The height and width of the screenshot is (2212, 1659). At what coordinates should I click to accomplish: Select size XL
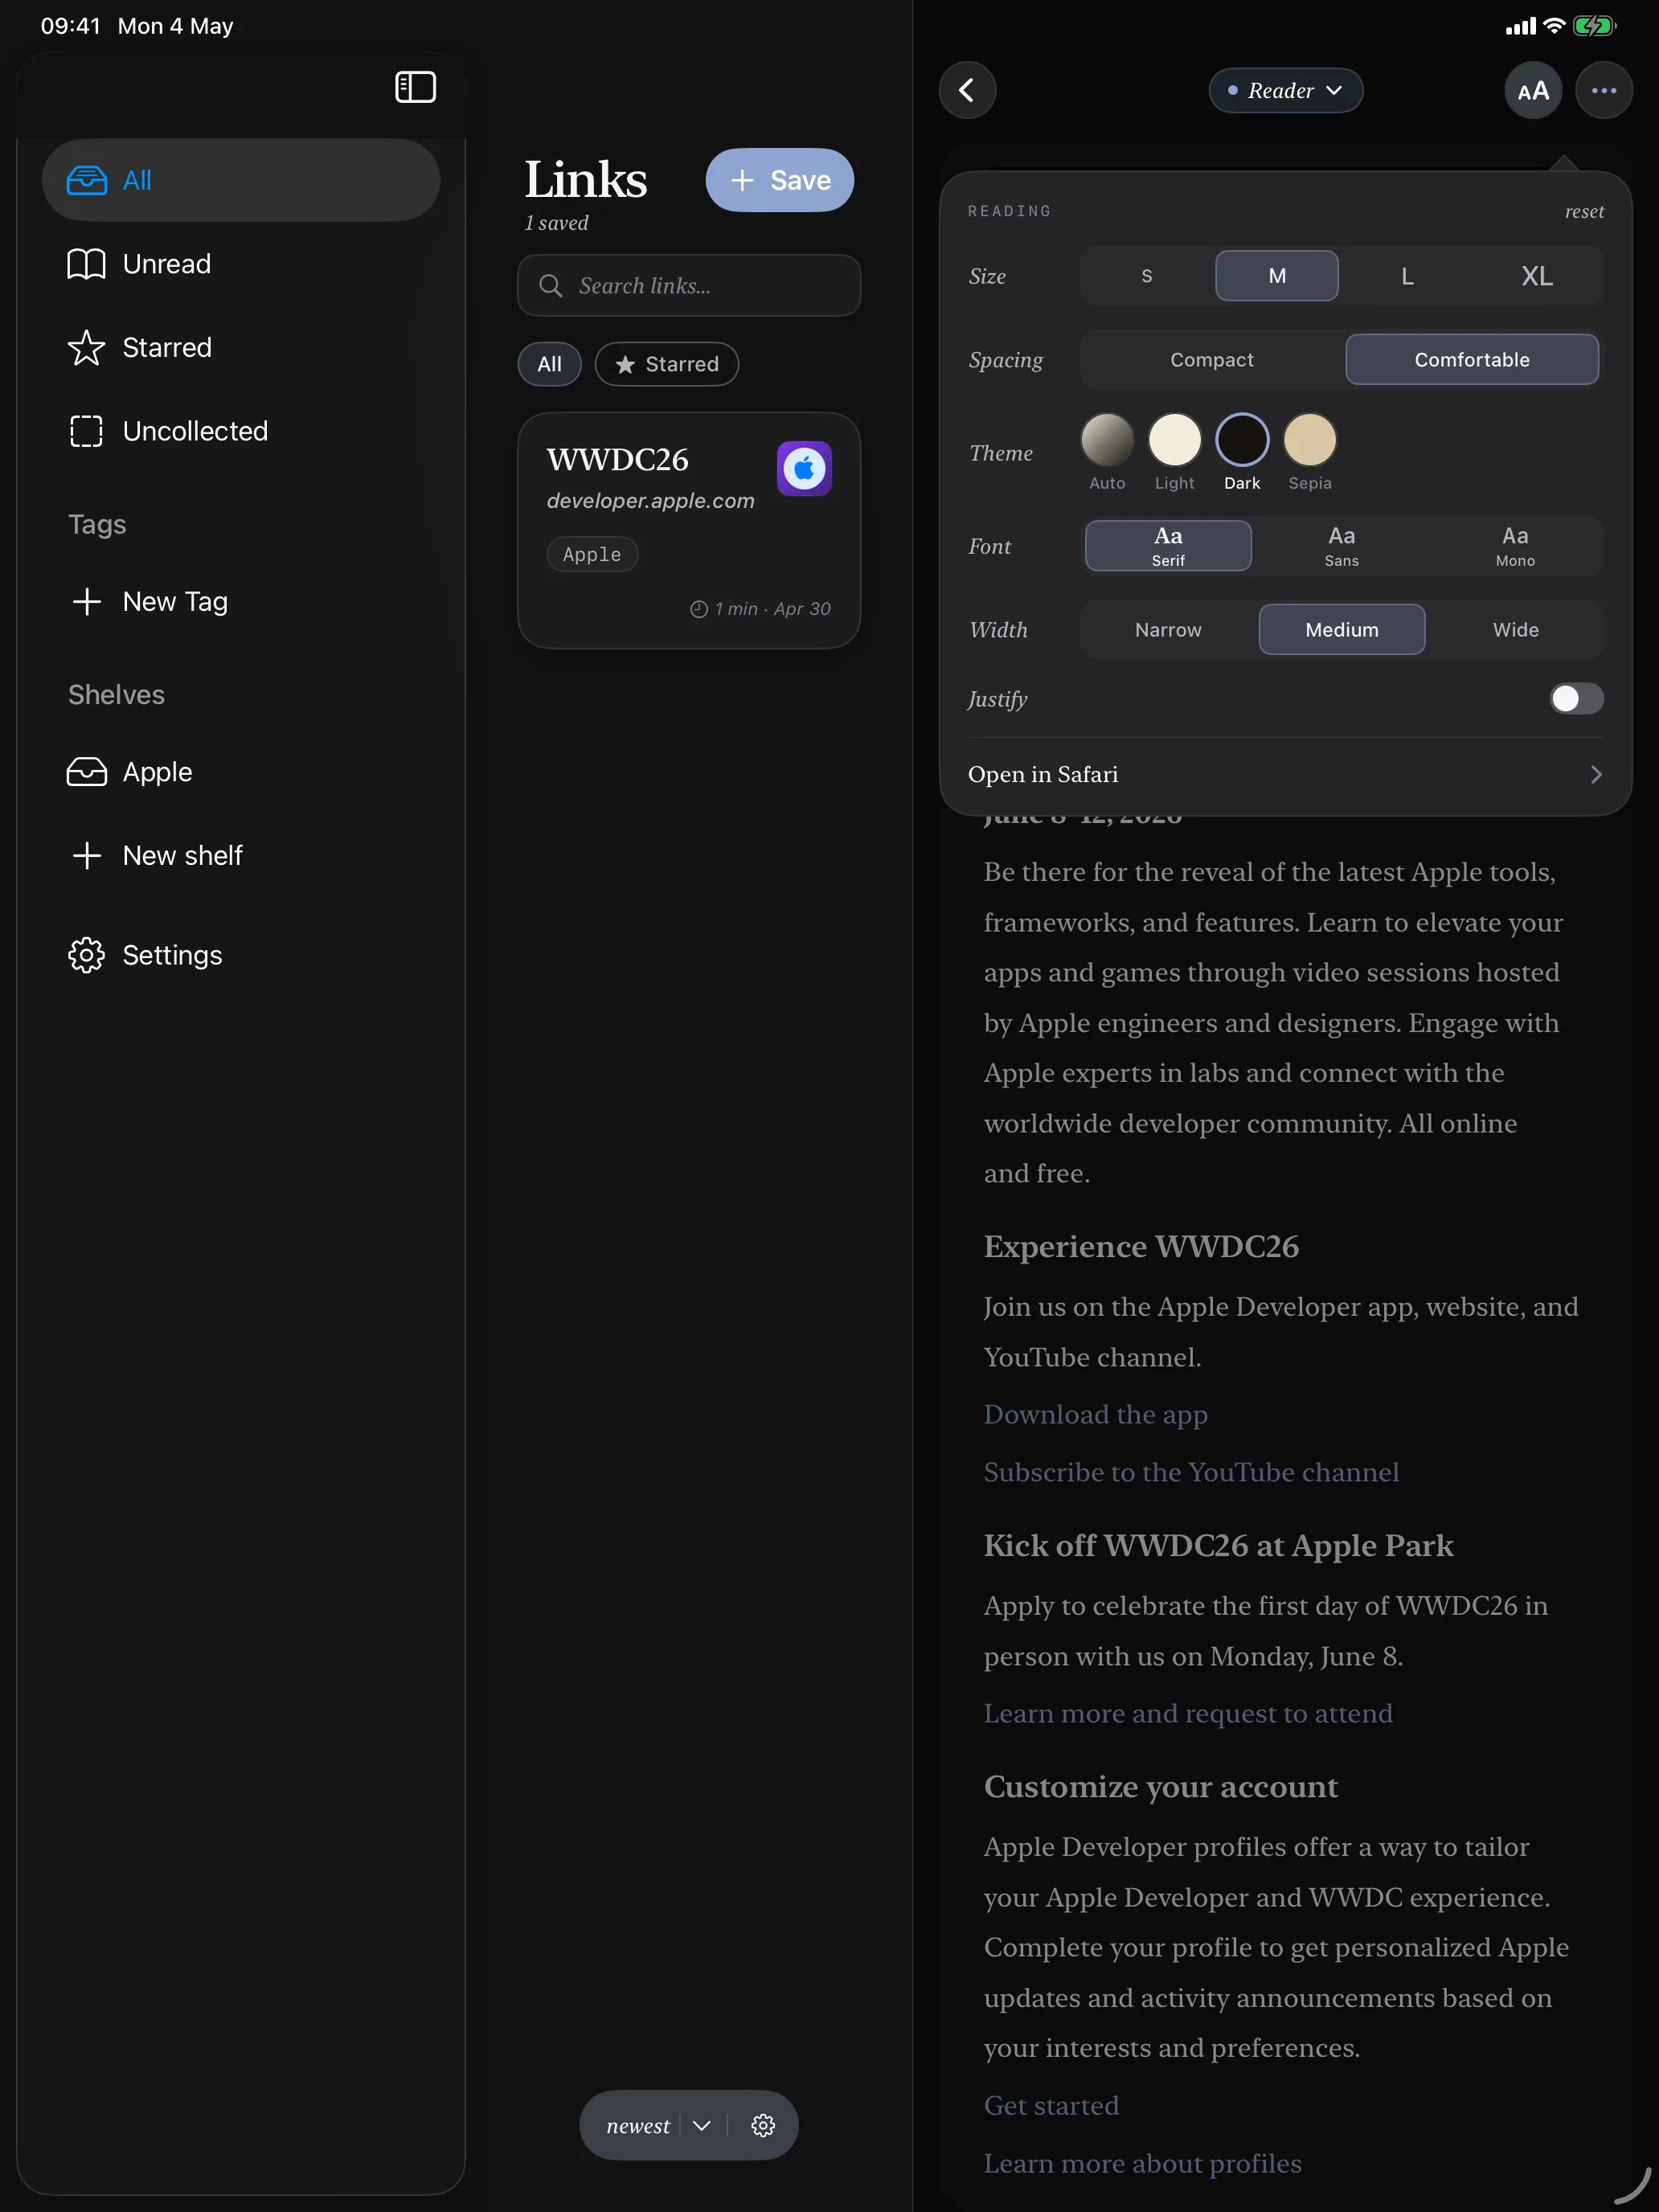click(x=1537, y=276)
